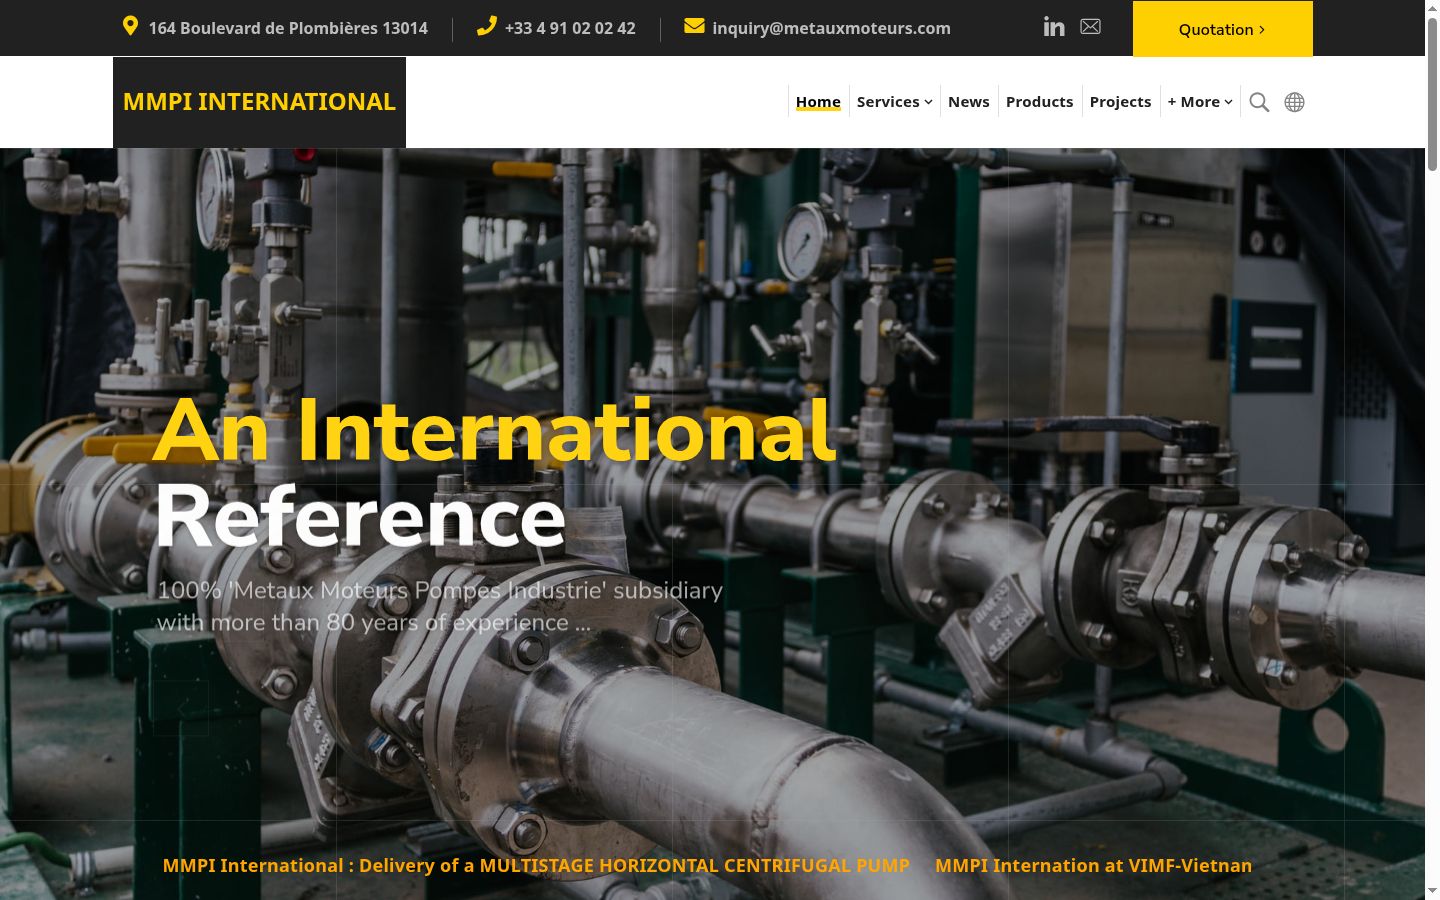The height and width of the screenshot is (900, 1440).
Task: Open the Multistage Horizontal Centrifugal Pump news link
Action: click(x=536, y=866)
